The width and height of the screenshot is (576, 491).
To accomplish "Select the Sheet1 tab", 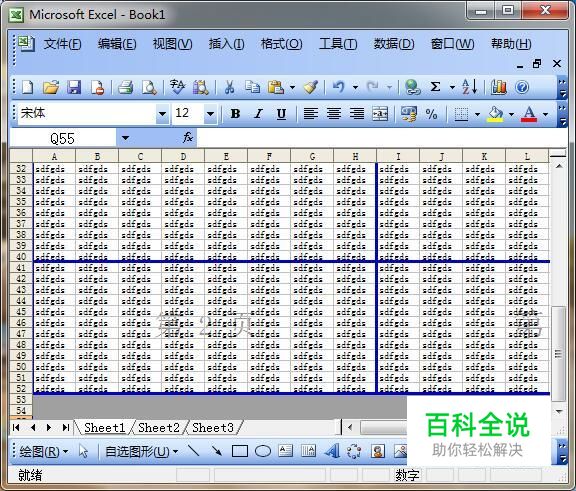I will (x=104, y=427).
